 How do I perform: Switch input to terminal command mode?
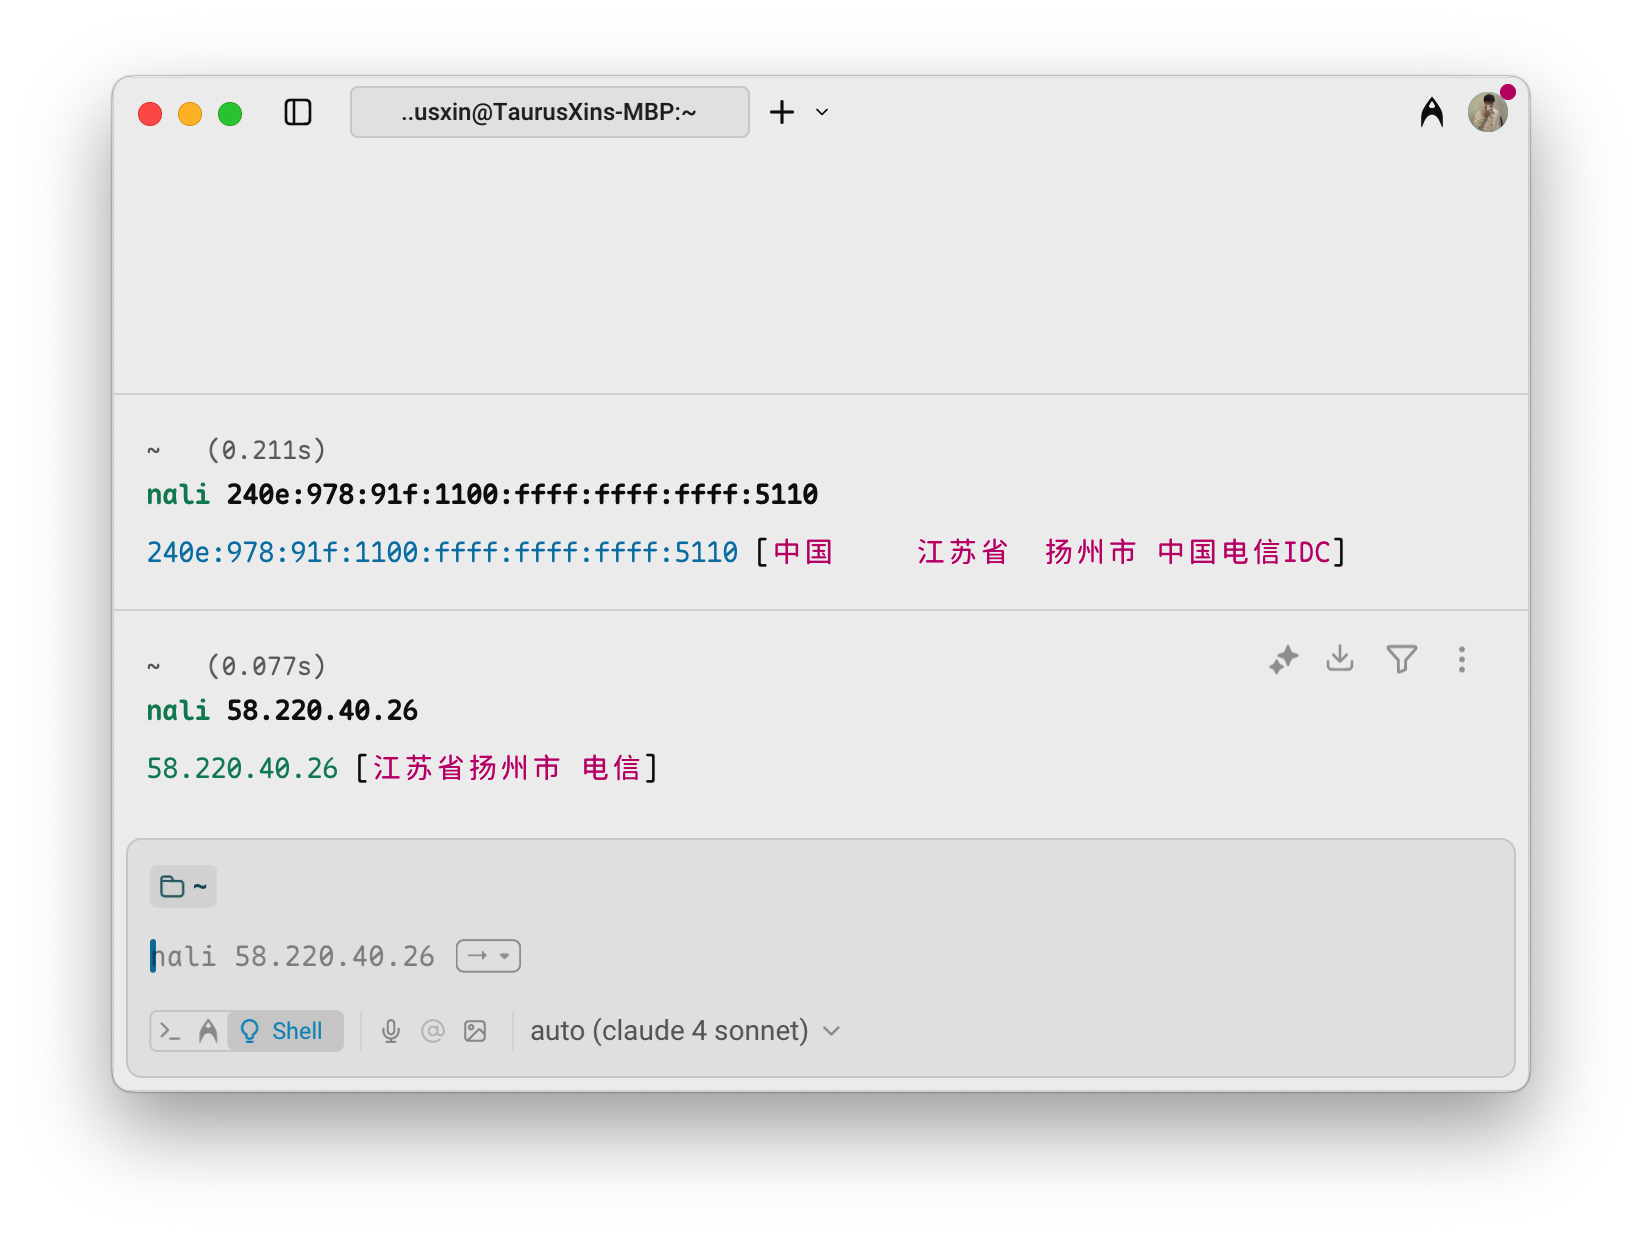(171, 1031)
